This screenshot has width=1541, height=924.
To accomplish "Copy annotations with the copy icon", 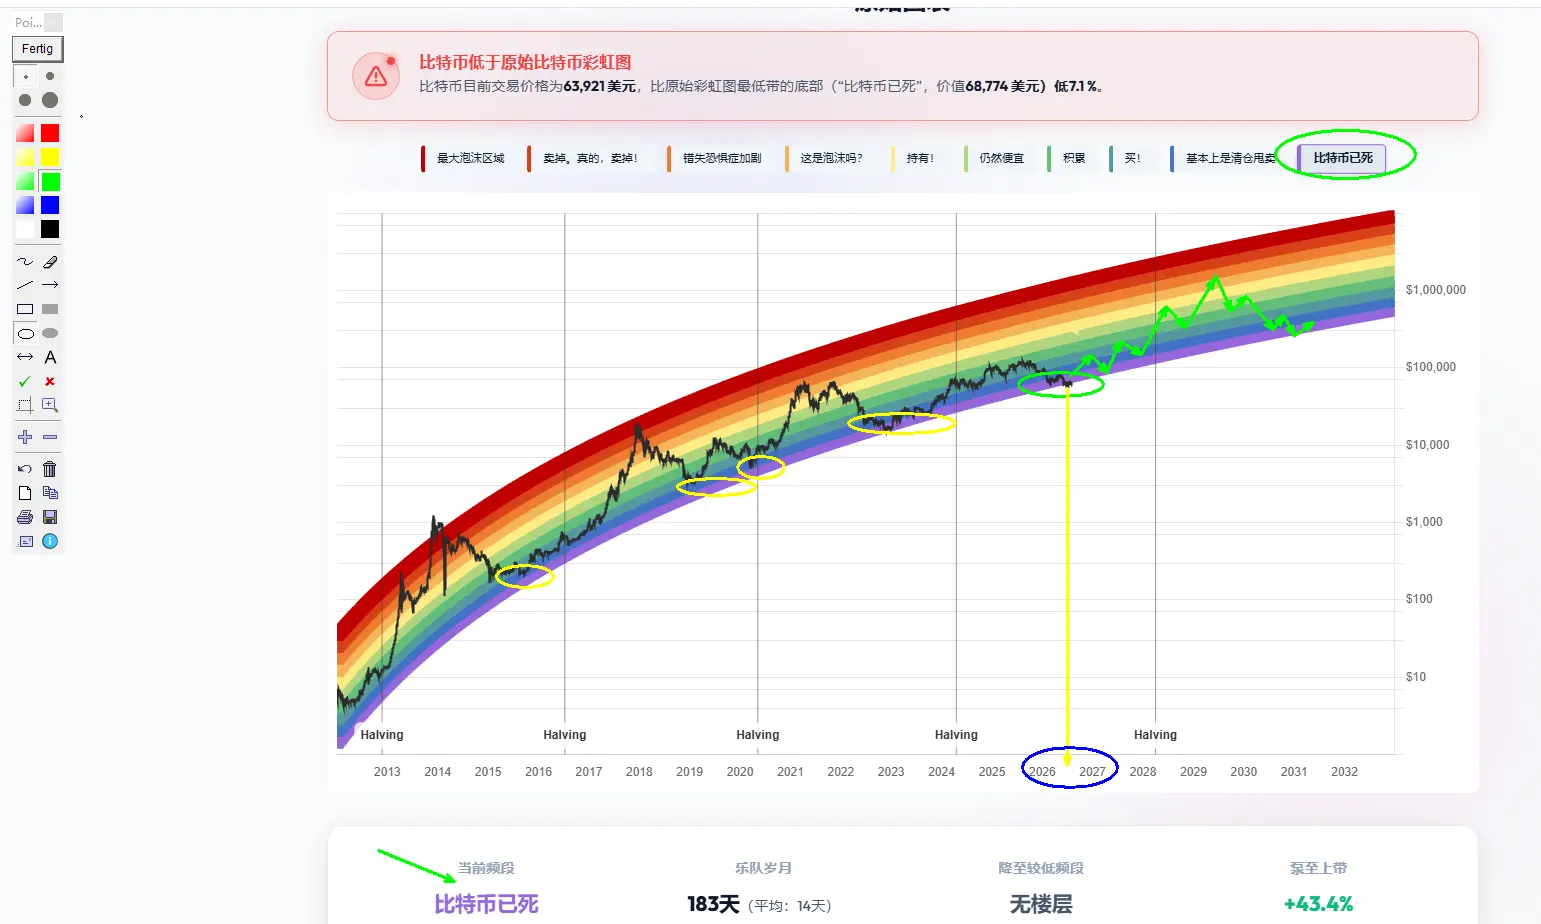I will pyautogui.click(x=50, y=493).
